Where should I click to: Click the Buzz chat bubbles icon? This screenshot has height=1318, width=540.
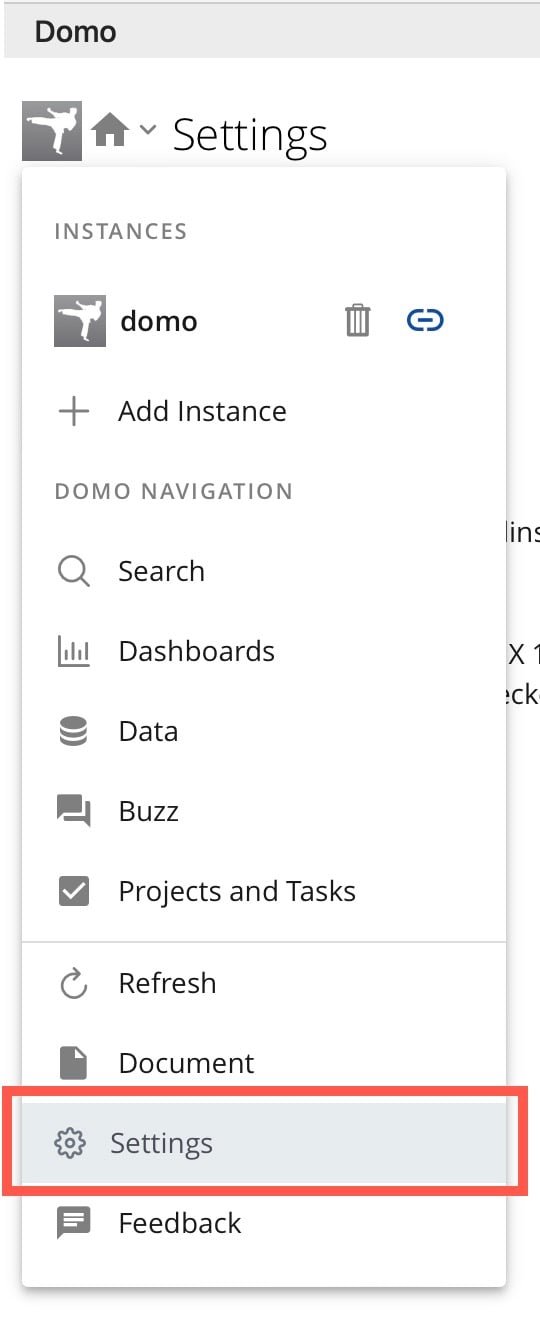74,811
